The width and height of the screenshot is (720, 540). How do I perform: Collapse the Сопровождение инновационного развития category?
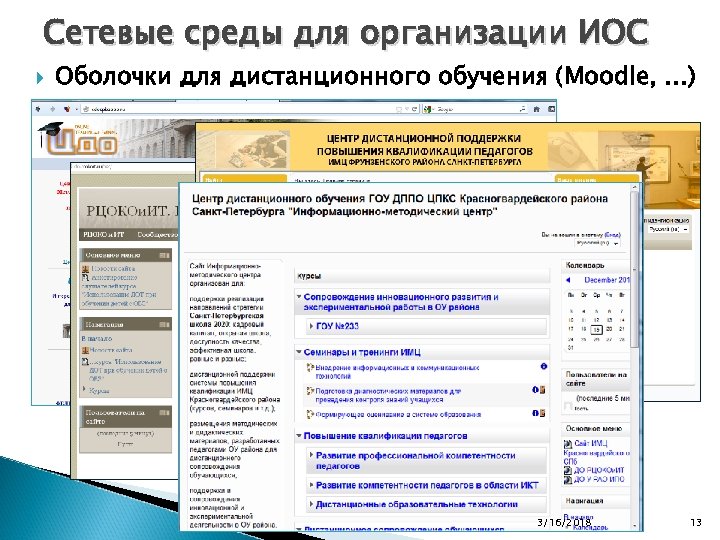(x=299, y=297)
